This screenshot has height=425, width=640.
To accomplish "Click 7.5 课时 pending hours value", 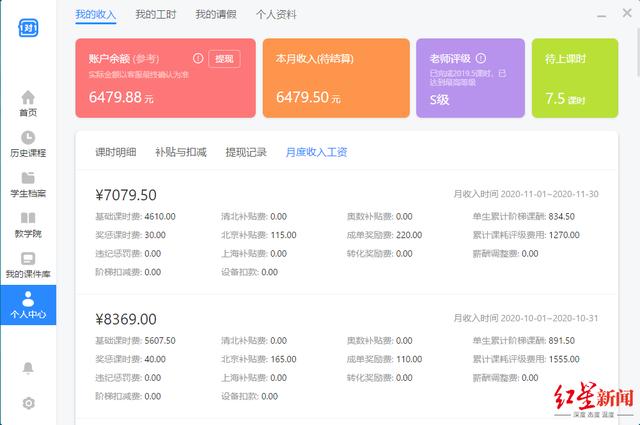I will coord(565,98).
